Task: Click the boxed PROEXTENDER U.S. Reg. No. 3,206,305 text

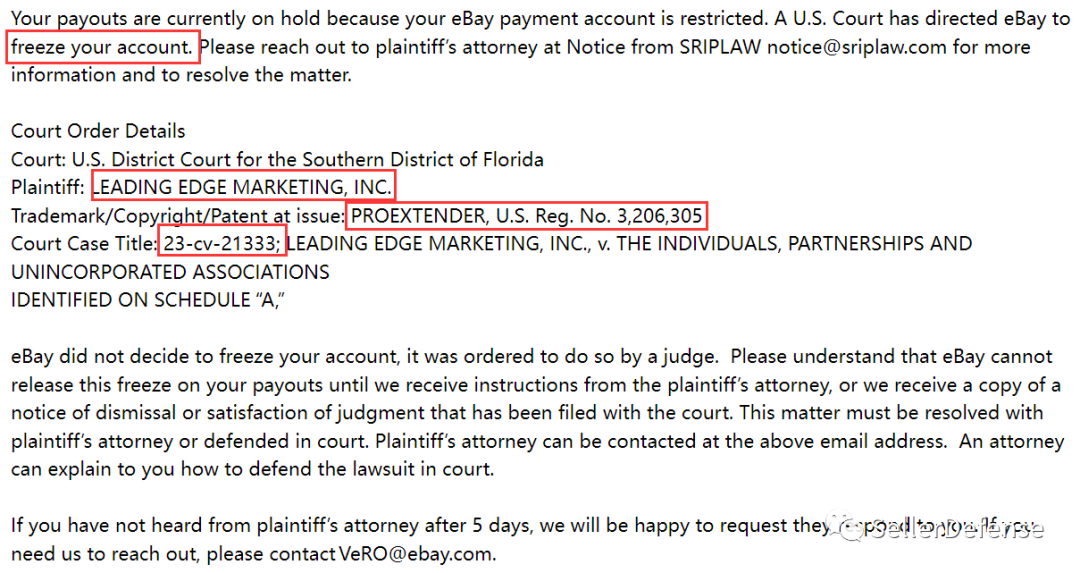Action: click(x=527, y=216)
